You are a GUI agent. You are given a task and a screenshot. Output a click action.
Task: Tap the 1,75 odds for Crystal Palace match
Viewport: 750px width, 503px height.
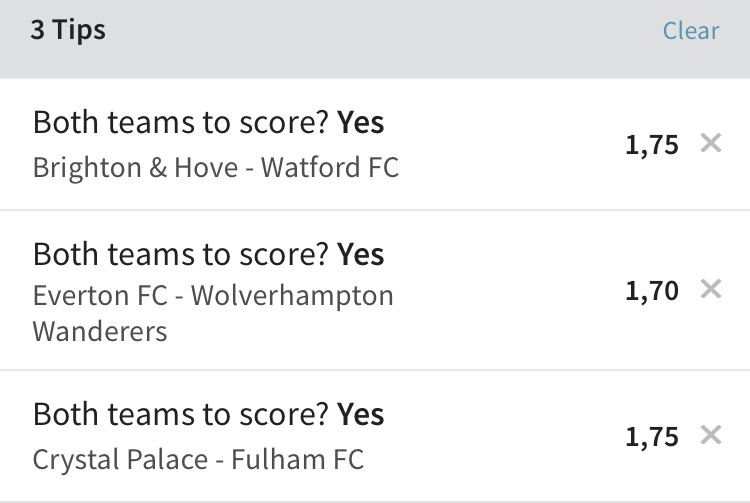652,437
